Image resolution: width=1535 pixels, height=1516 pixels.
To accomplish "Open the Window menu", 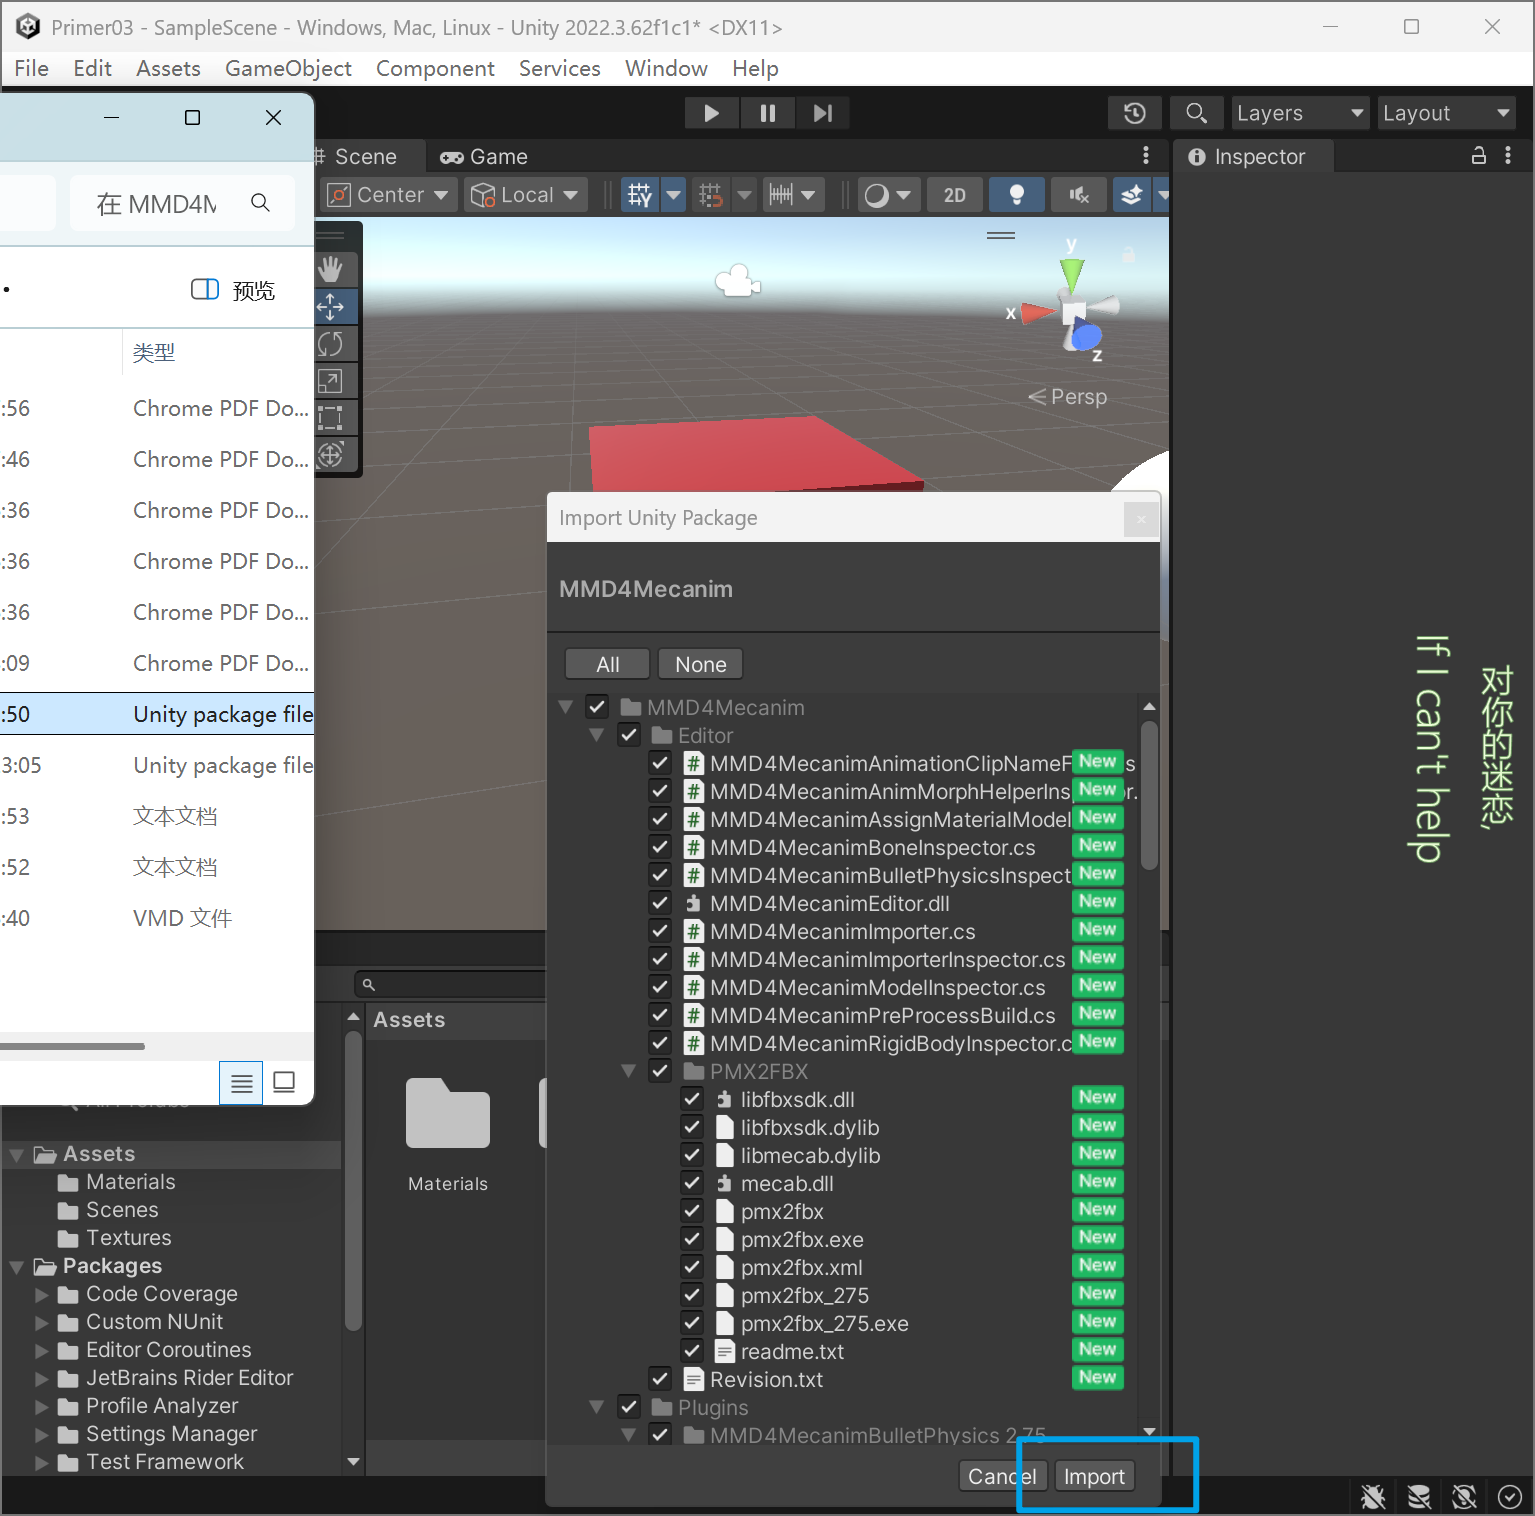I will pos(666,68).
